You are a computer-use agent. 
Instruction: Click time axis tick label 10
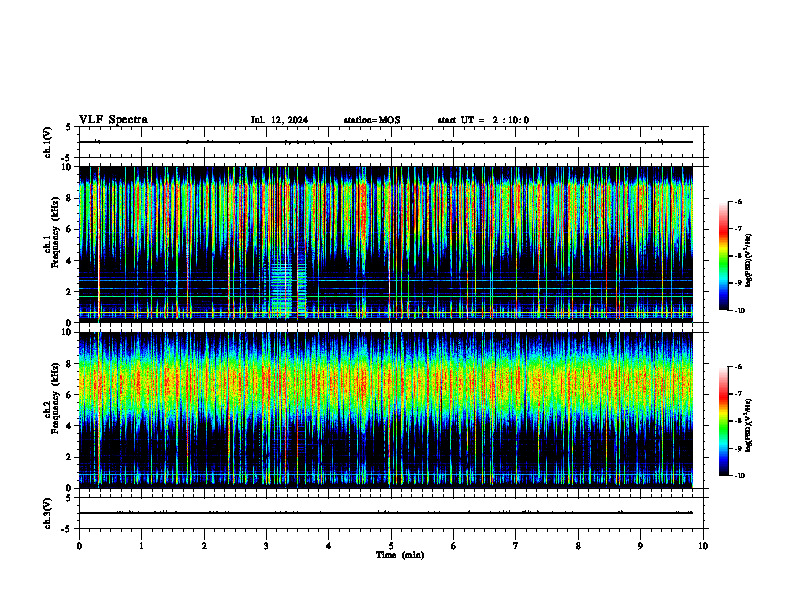703,546
